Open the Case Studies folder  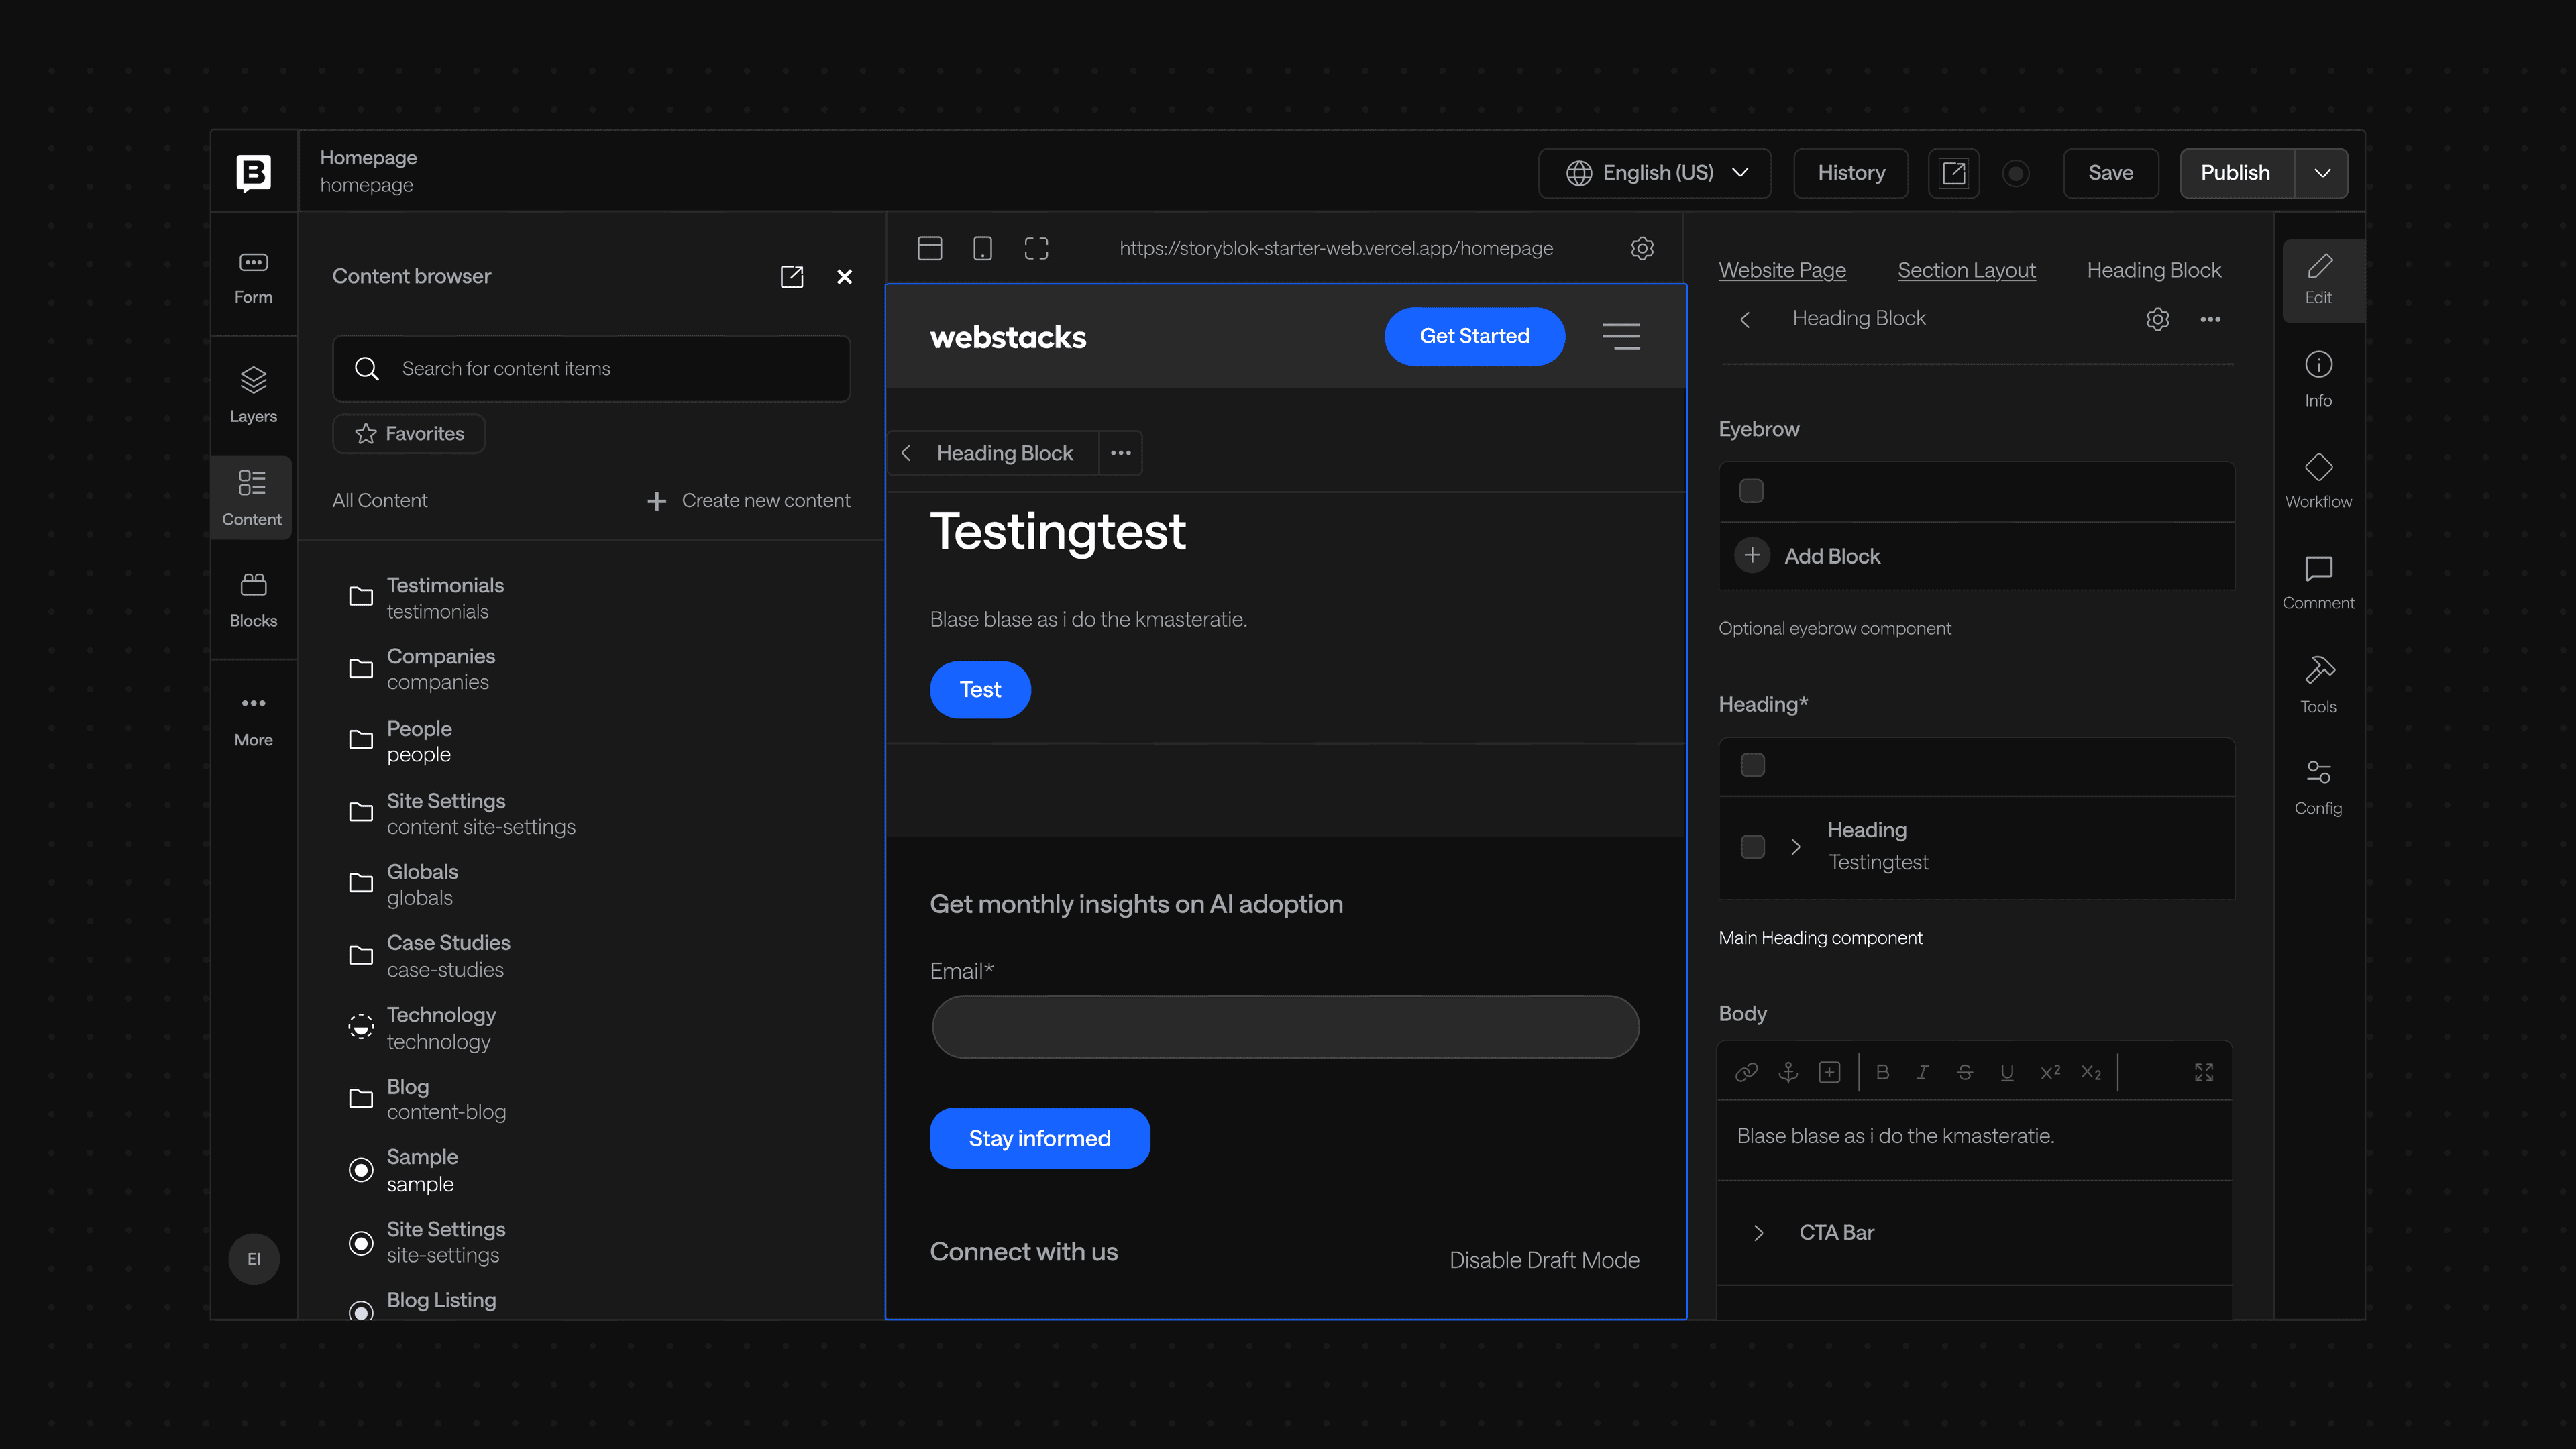tap(430, 956)
